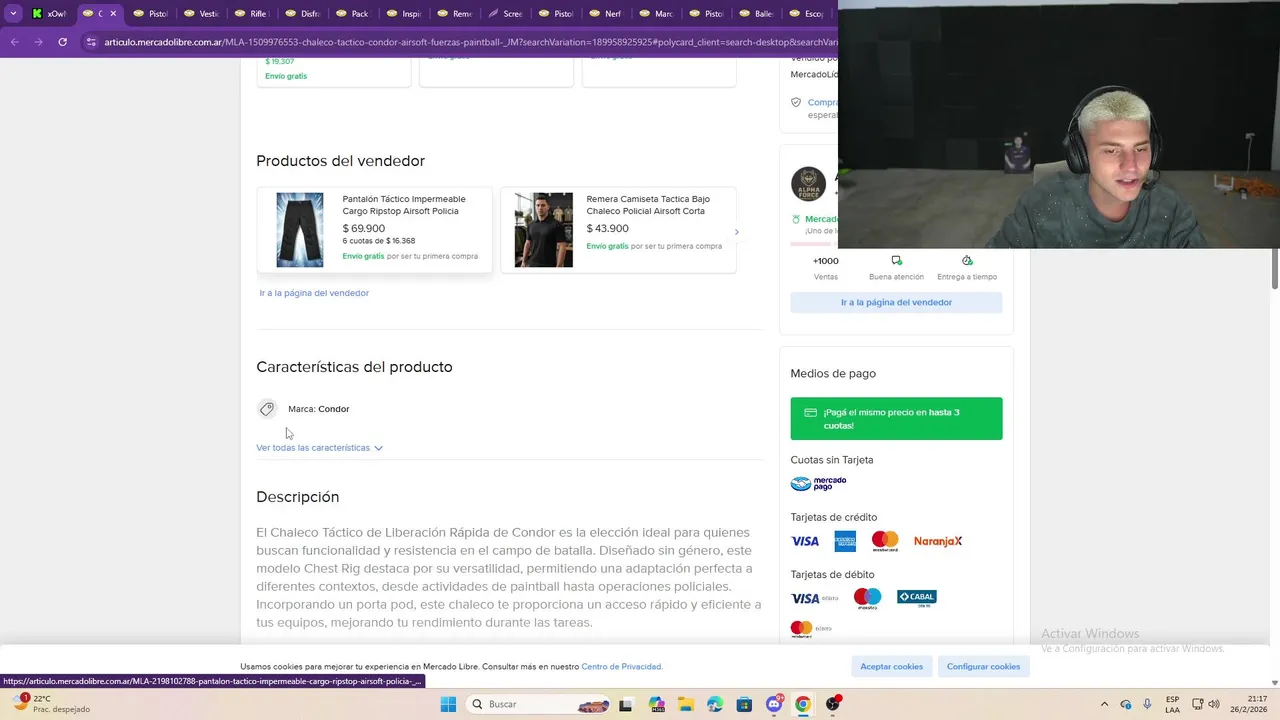
Task: Click the protected purchase shield icon
Action: (x=796, y=102)
